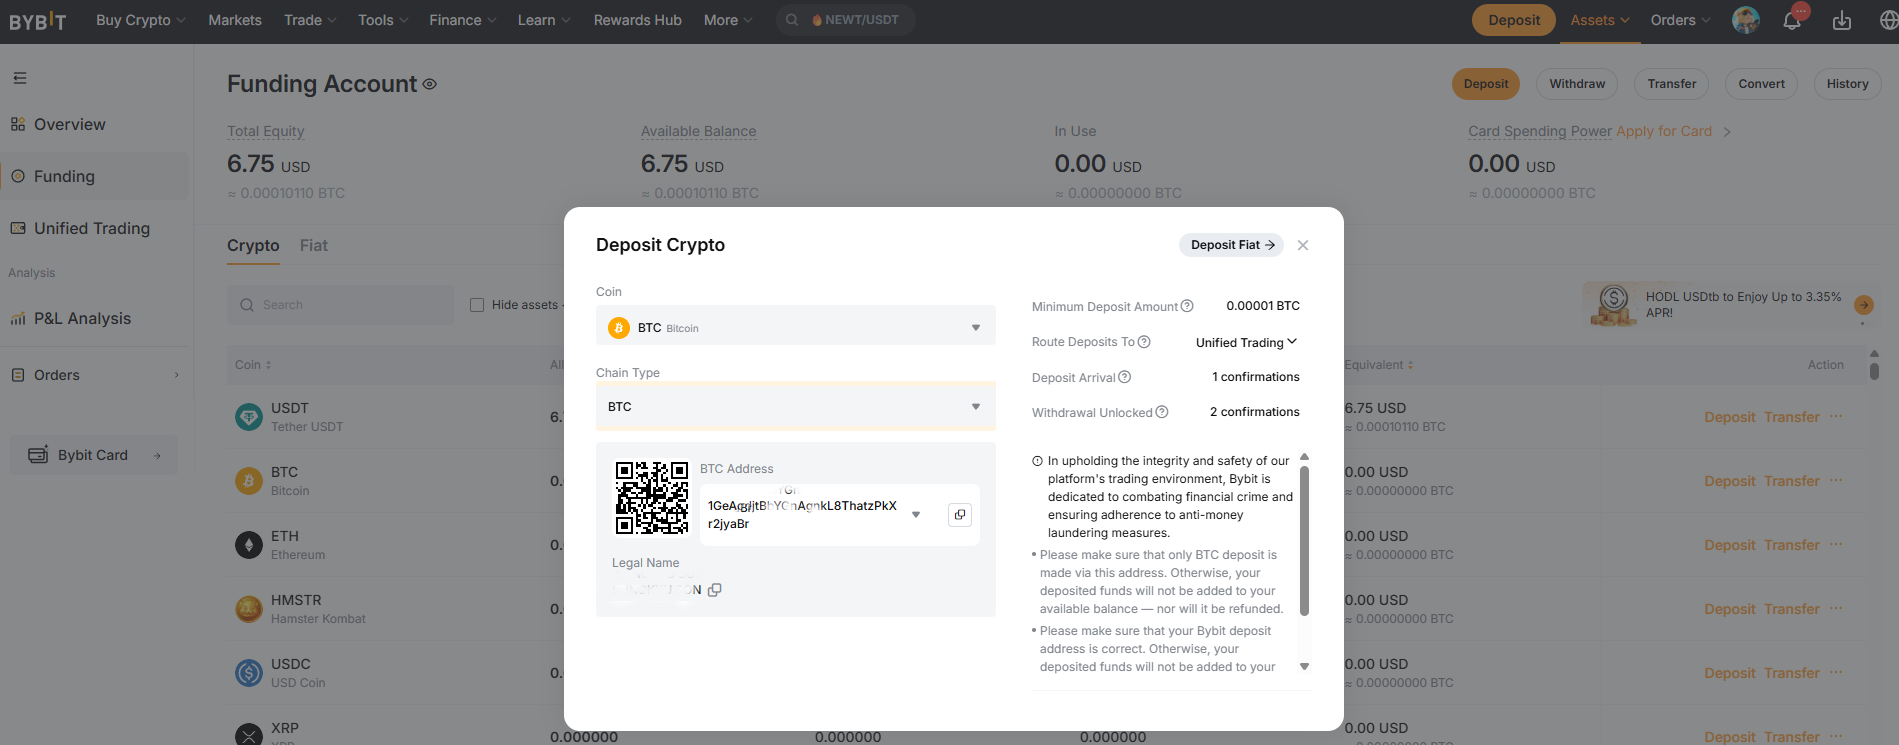Sort by the Equivalent column header
This screenshot has width=1899, height=745.
click(x=1379, y=365)
